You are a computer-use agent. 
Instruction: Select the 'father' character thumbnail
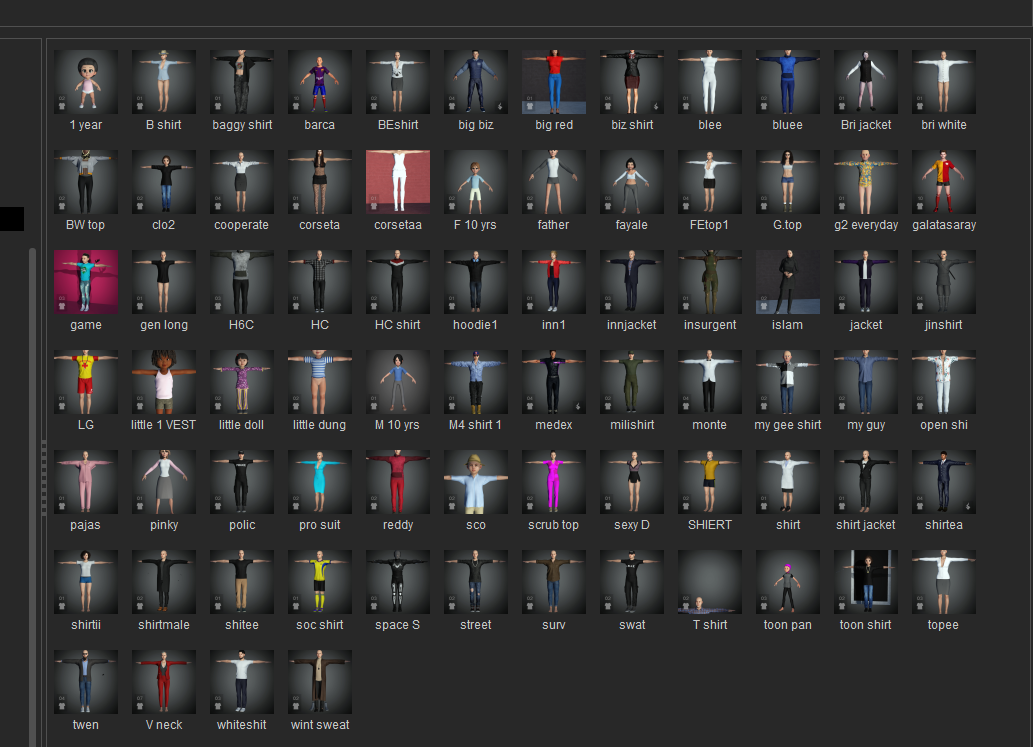pyautogui.click(x=553, y=182)
